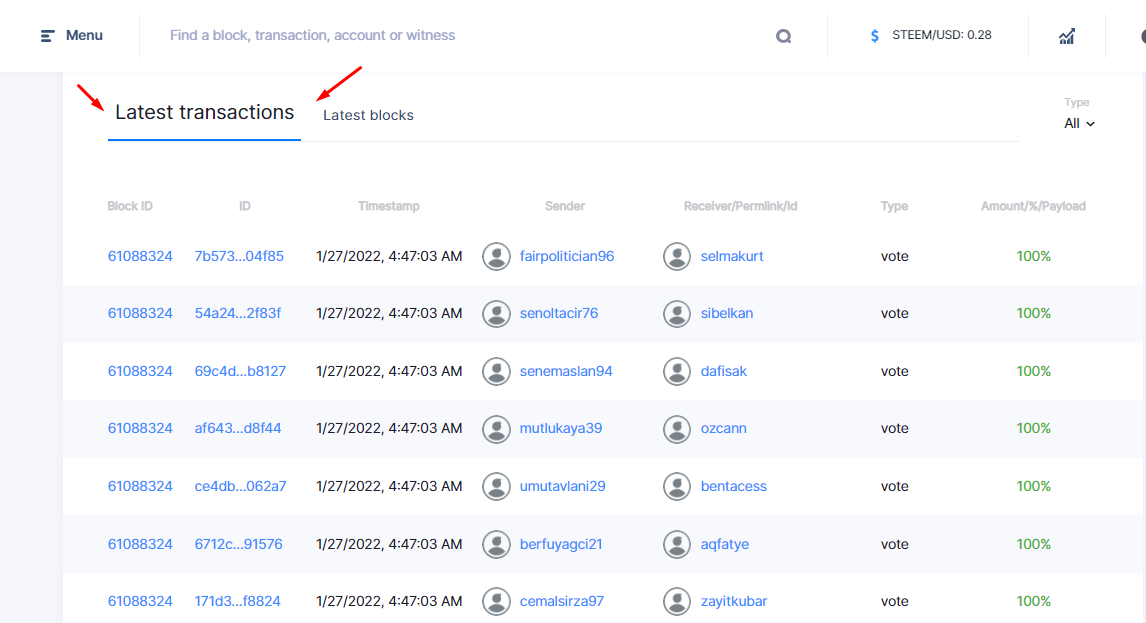This screenshot has height=623, width=1146.
Task: Open zayitkubar receiver link
Action: click(734, 601)
